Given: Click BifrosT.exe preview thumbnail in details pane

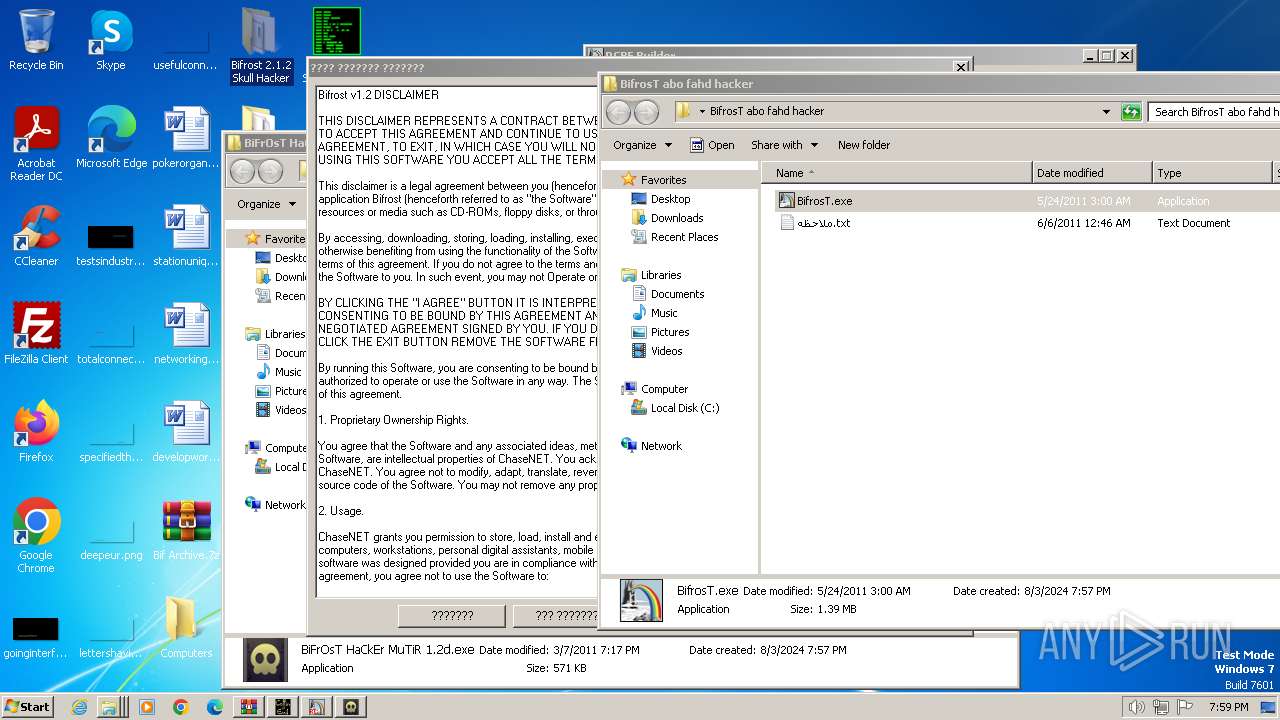Looking at the screenshot, I should pyautogui.click(x=641, y=600).
